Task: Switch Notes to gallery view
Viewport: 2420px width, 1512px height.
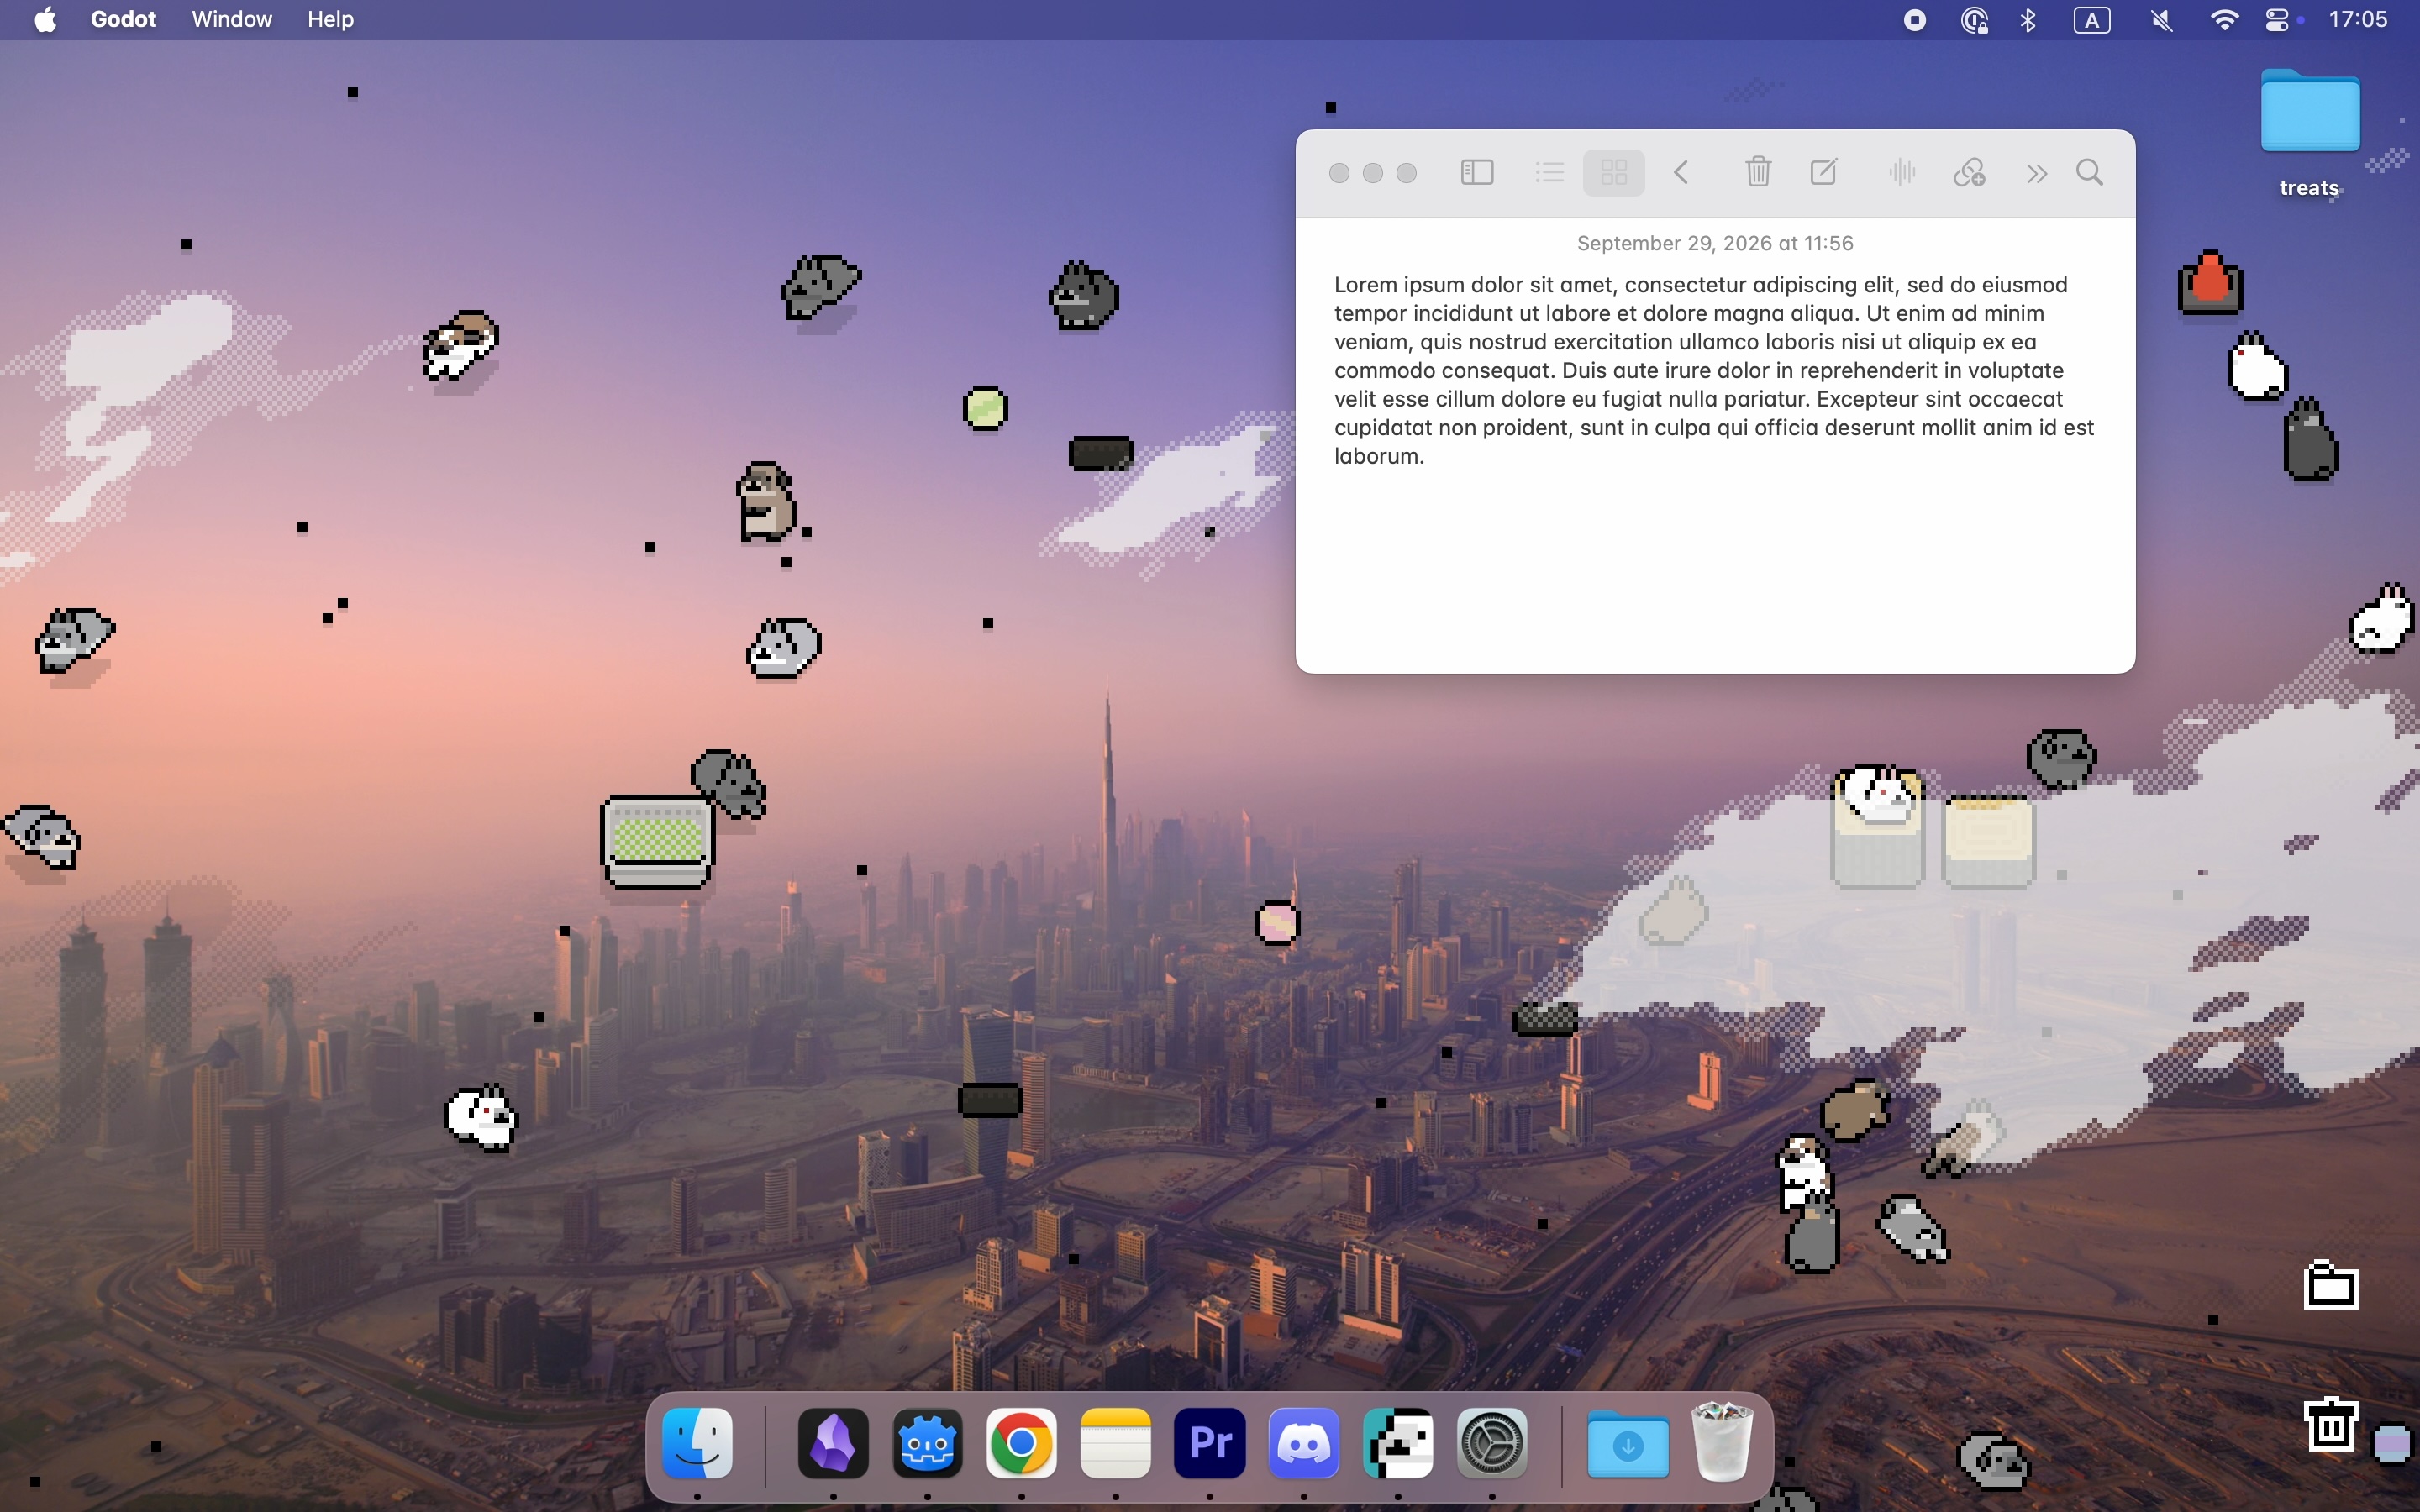Action: point(1614,173)
